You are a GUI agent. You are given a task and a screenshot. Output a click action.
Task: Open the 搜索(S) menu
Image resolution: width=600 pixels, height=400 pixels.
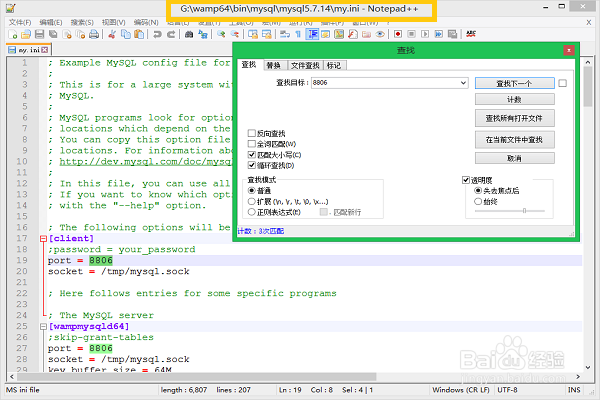coord(82,22)
